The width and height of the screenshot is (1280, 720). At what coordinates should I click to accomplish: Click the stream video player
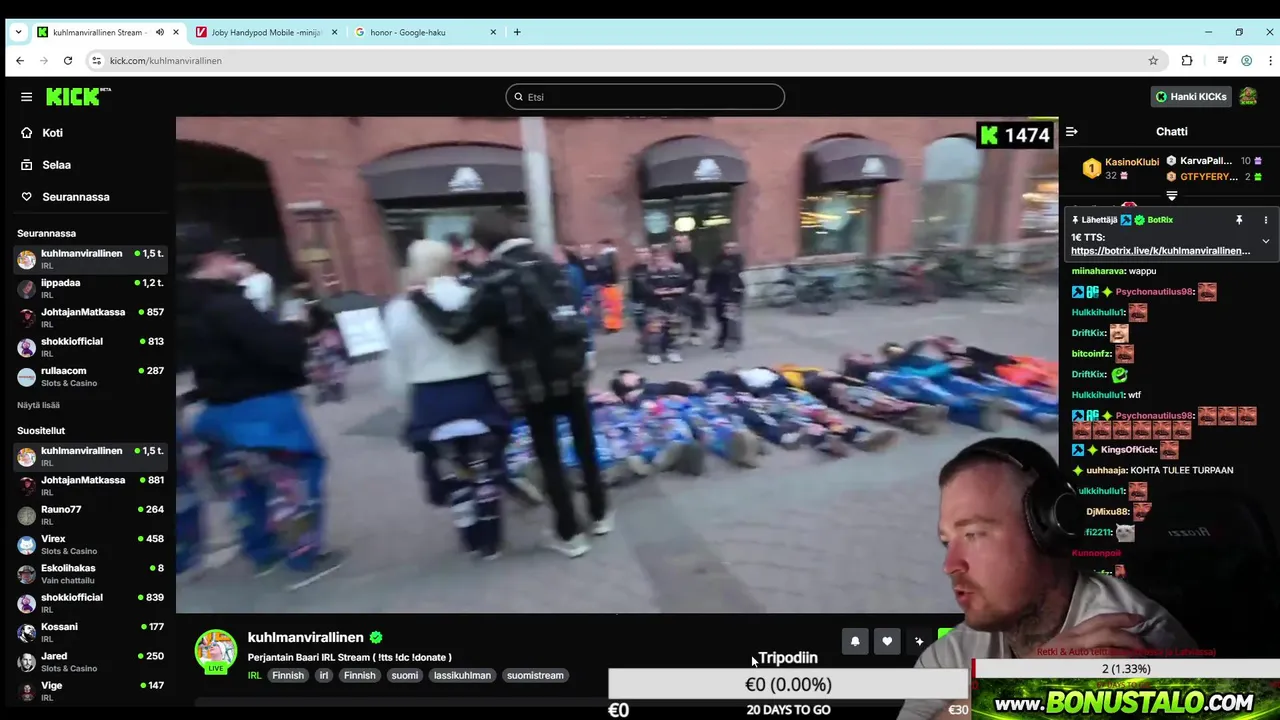617,365
